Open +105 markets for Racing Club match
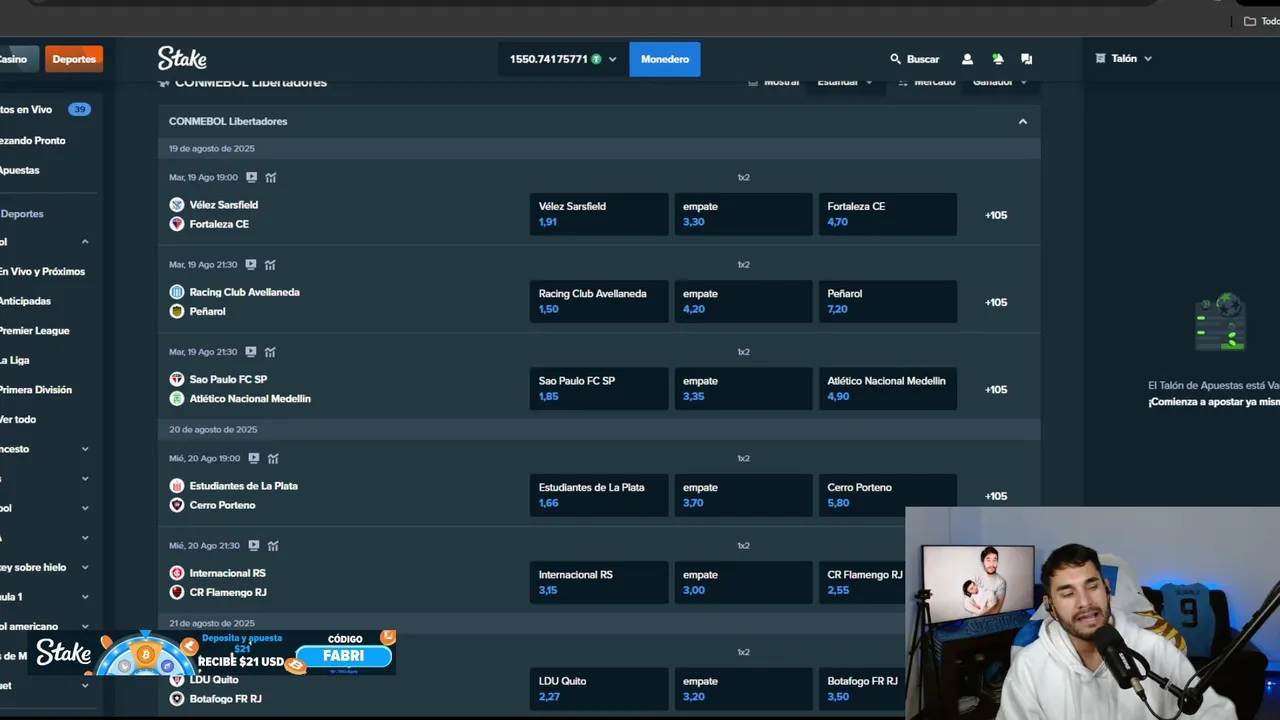The width and height of the screenshot is (1280, 720). pos(996,302)
